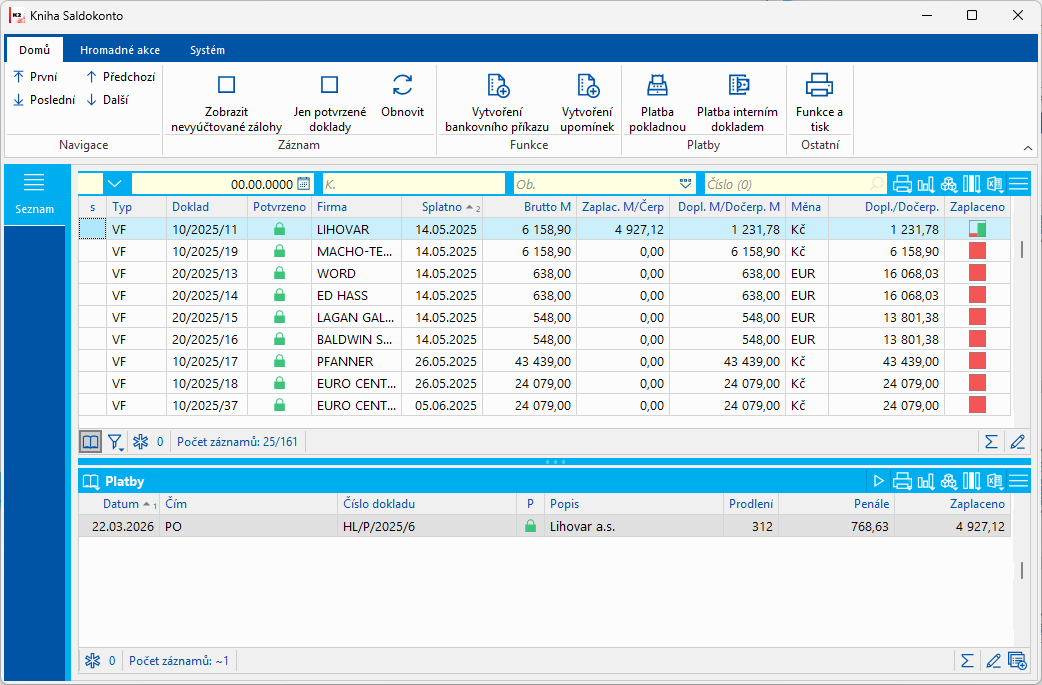This screenshot has height=685, width=1042.
Task: Click payment number HL/P/2025/6
Action: tap(379, 526)
